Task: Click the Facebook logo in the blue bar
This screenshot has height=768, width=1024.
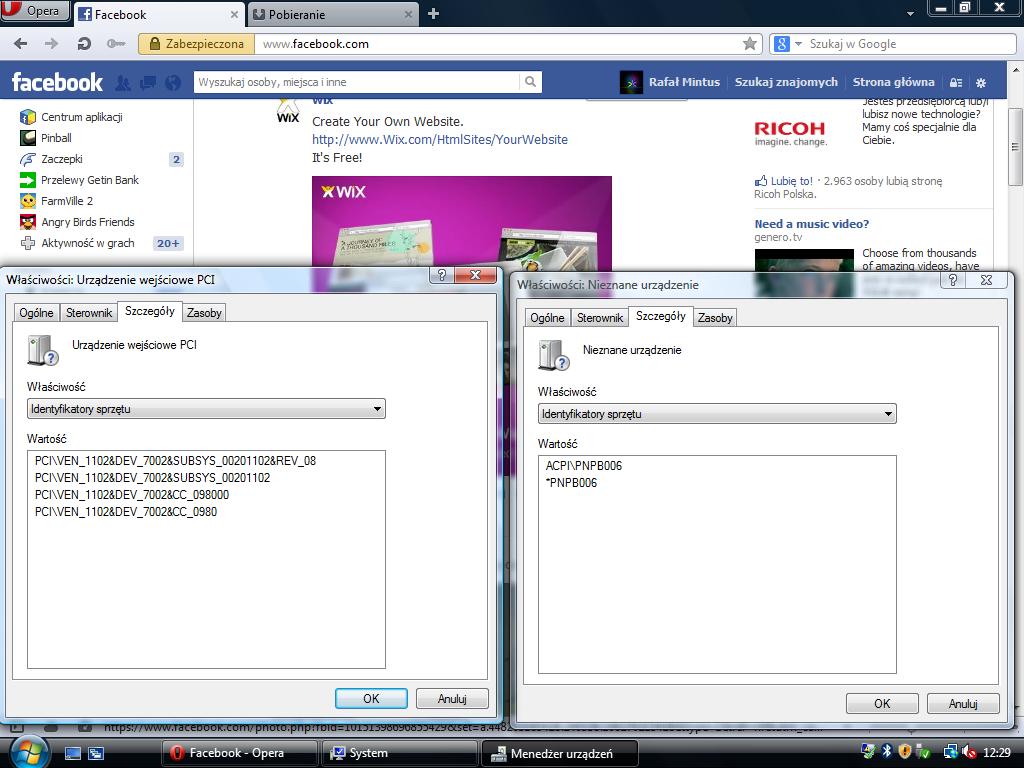Action: 57,82
